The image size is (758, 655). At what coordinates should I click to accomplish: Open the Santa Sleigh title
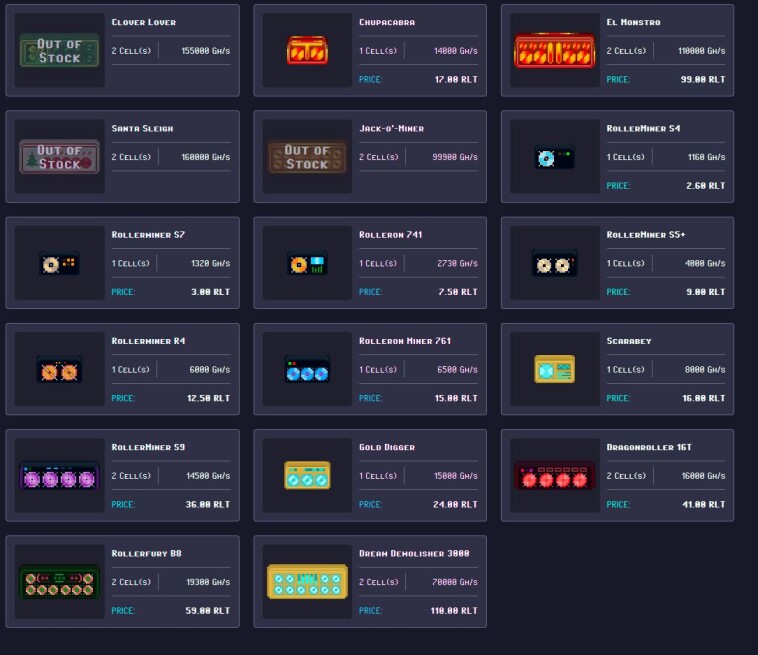click(142, 129)
